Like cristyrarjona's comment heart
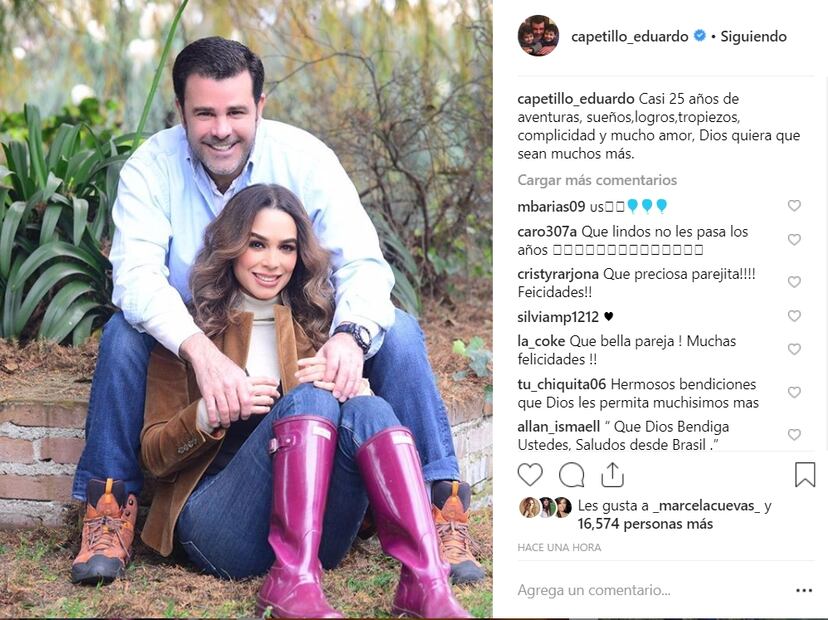The width and height of the screenshot is (828, 620). tap(794, 282)
